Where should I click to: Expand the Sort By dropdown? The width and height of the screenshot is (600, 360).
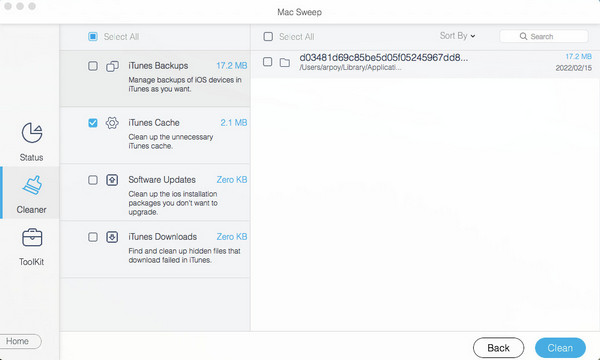click(x=457, y=36)
